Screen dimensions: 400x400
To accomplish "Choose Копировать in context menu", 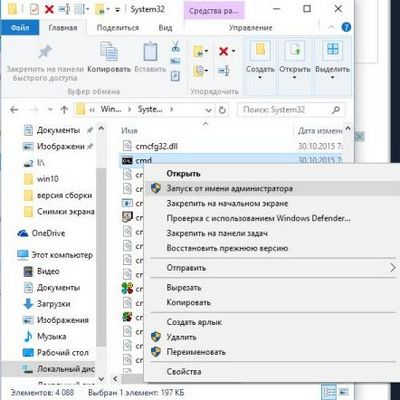I will [x=271, y=303].
